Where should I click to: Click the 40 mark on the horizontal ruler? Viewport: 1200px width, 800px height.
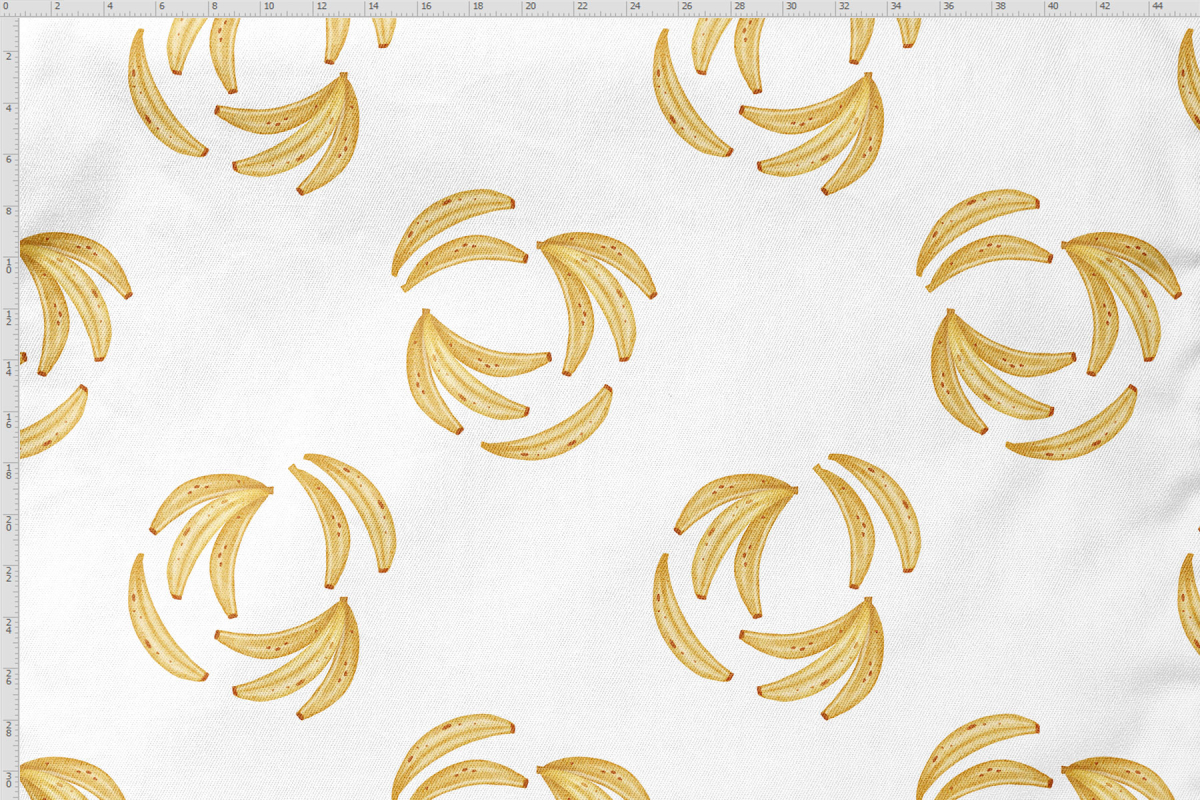pyautogui.click(x=1052, y=7)
